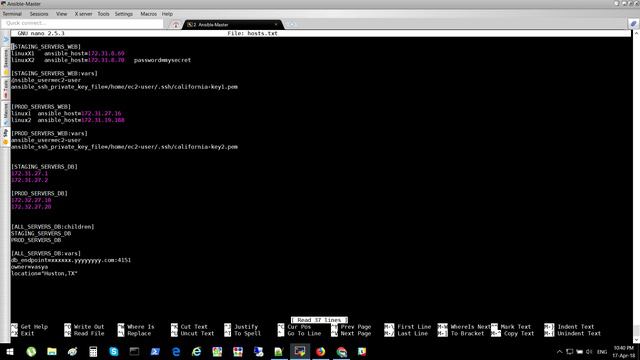640x360 pixels.
Task: Open the Windows Start menu
Action: [10, 352]
